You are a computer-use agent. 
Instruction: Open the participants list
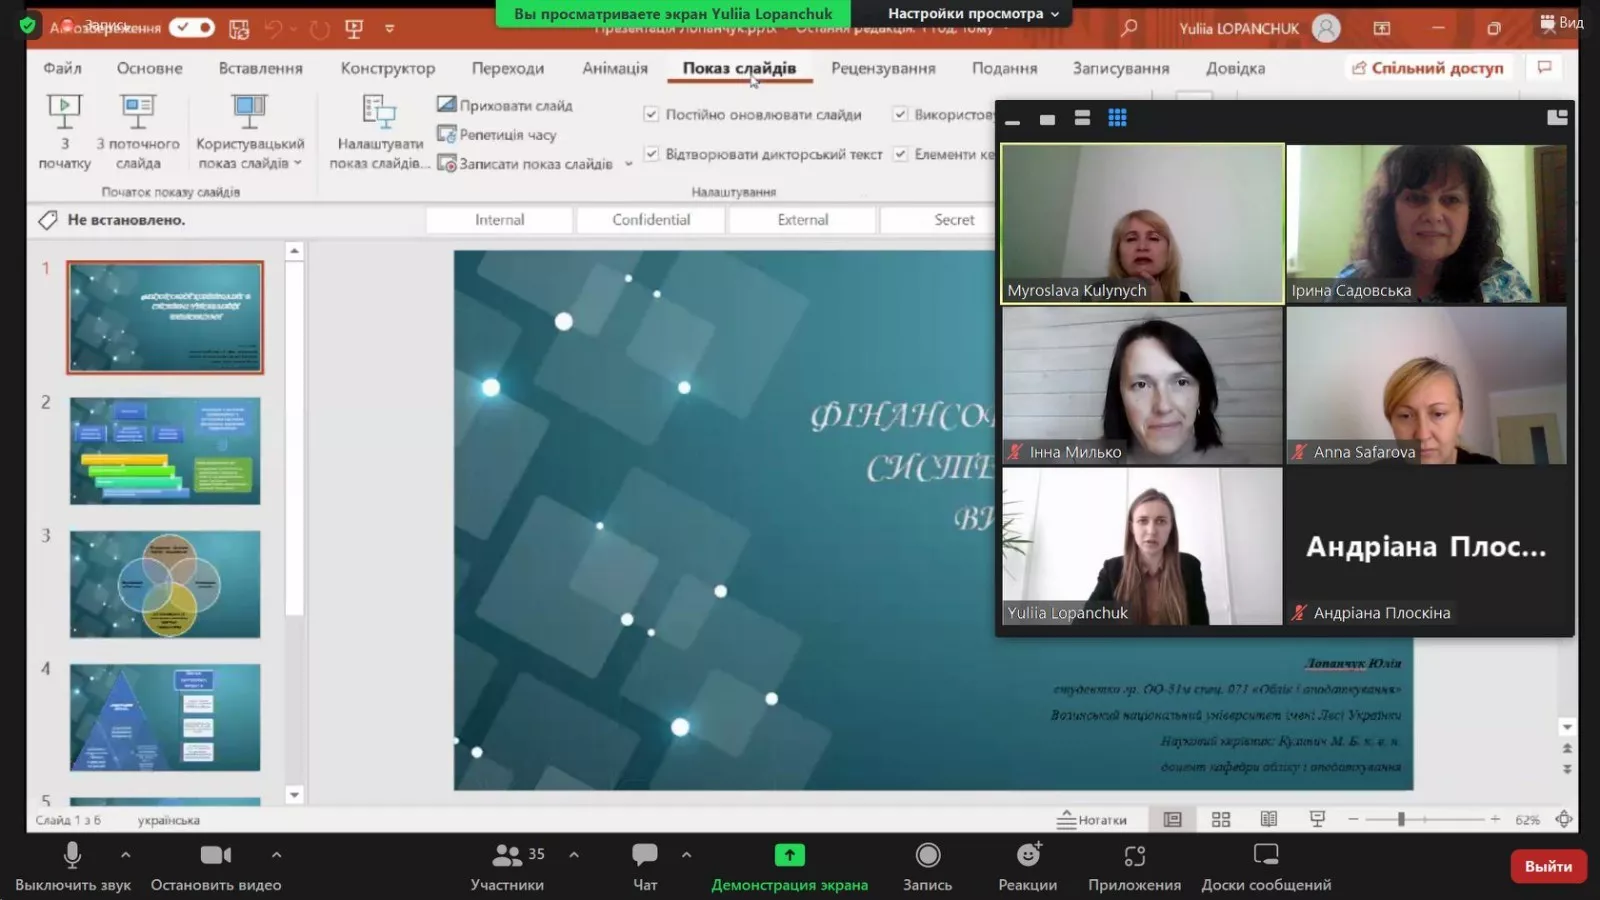508,856
